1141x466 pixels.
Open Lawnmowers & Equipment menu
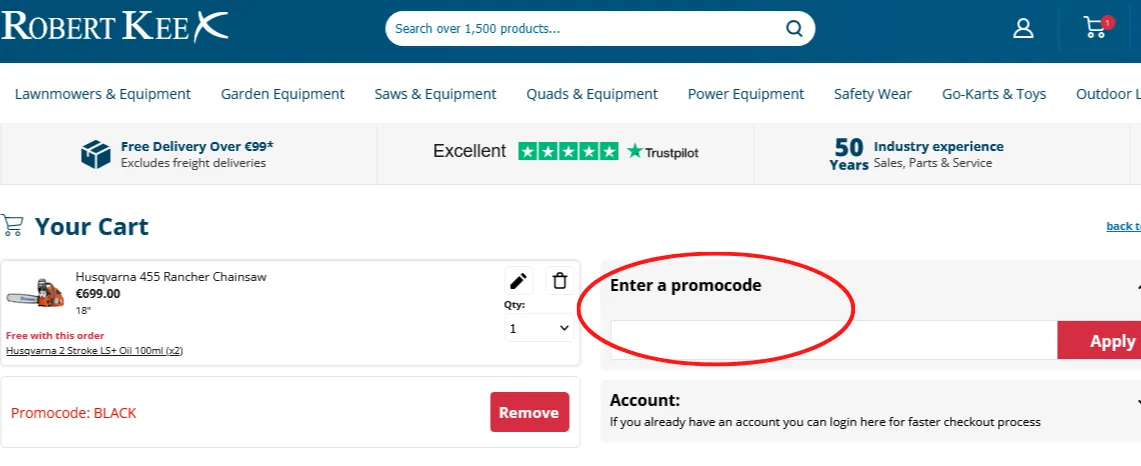coord(103,94)
